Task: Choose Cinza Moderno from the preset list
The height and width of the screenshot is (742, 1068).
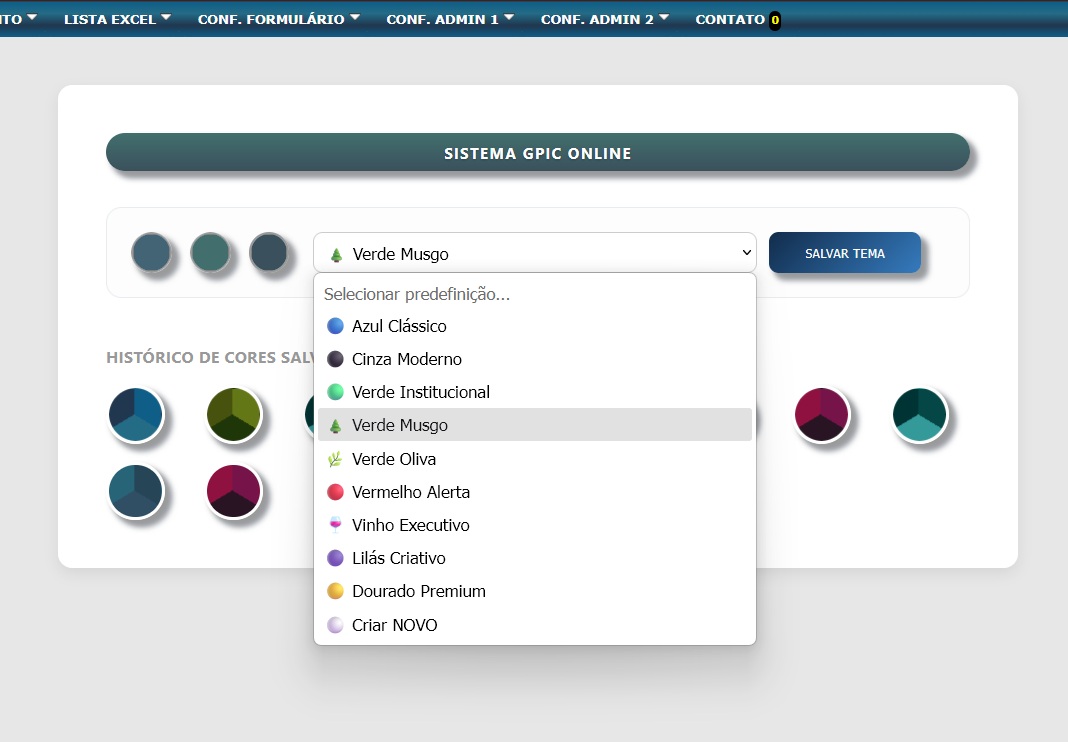Action: pyautogui.click(x=406, y=359)
